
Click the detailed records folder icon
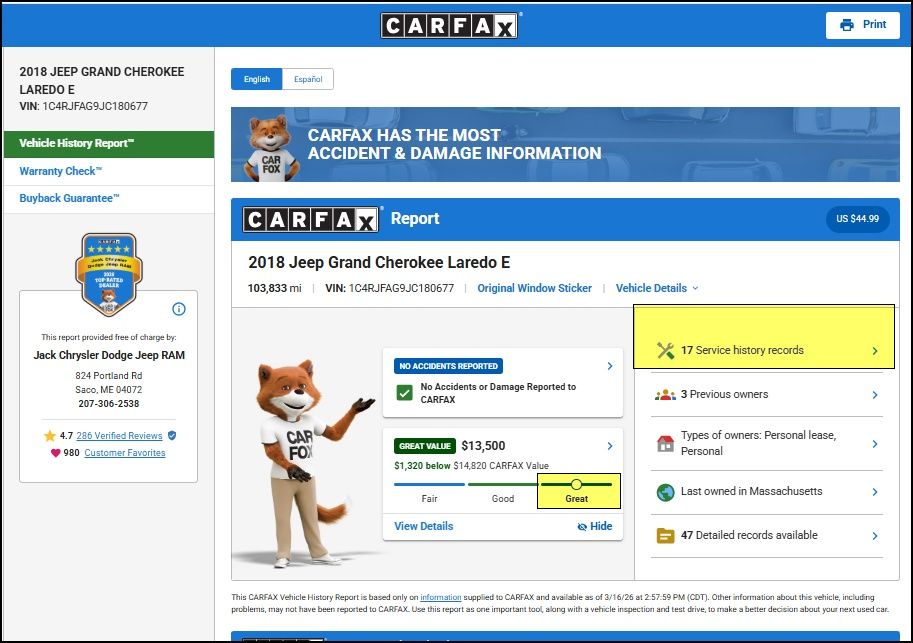click(665, 536)
